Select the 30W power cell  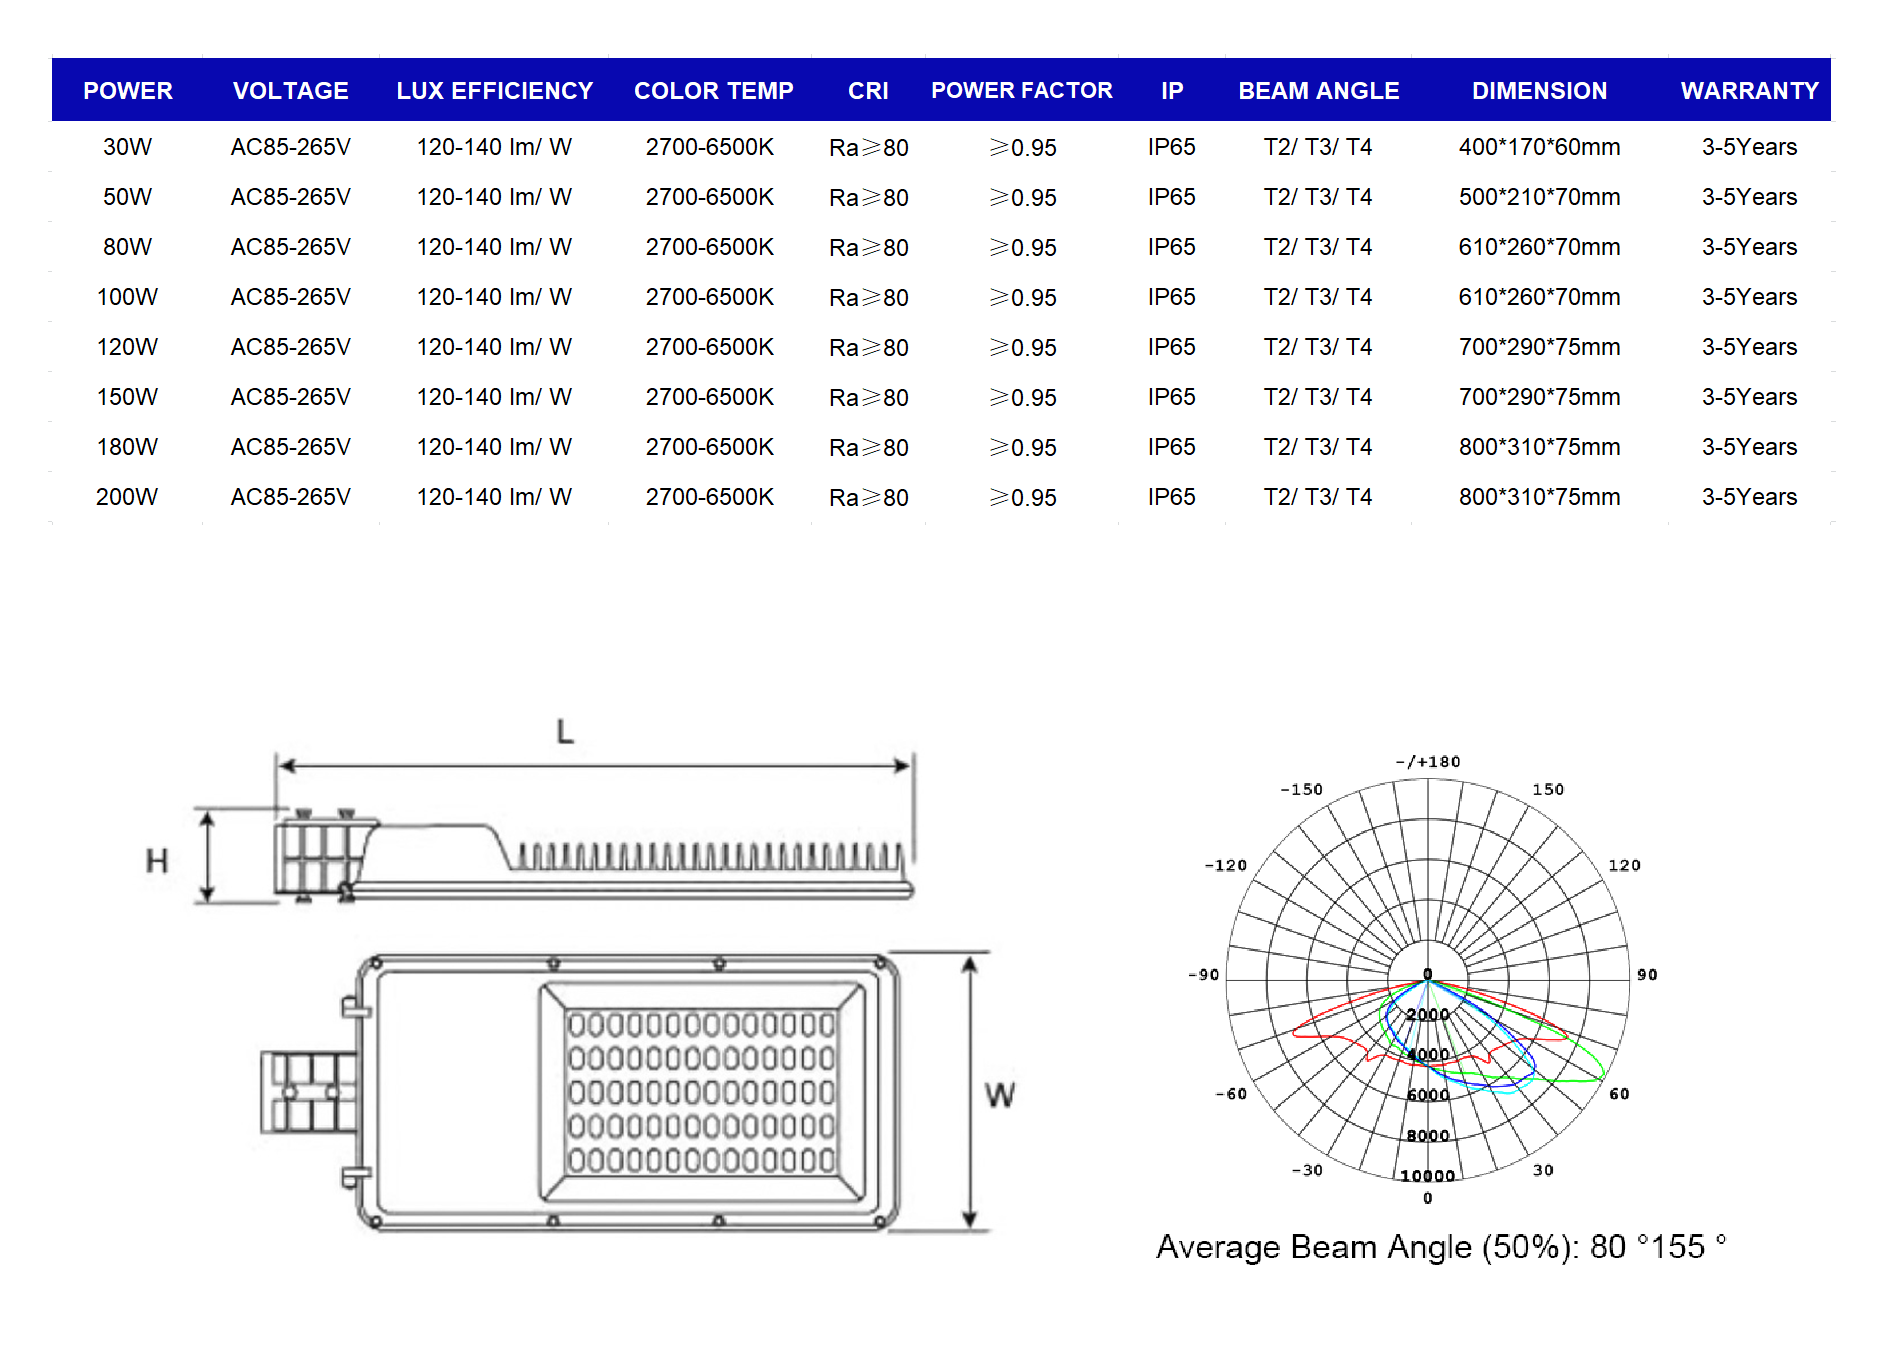tap(127, 147)
